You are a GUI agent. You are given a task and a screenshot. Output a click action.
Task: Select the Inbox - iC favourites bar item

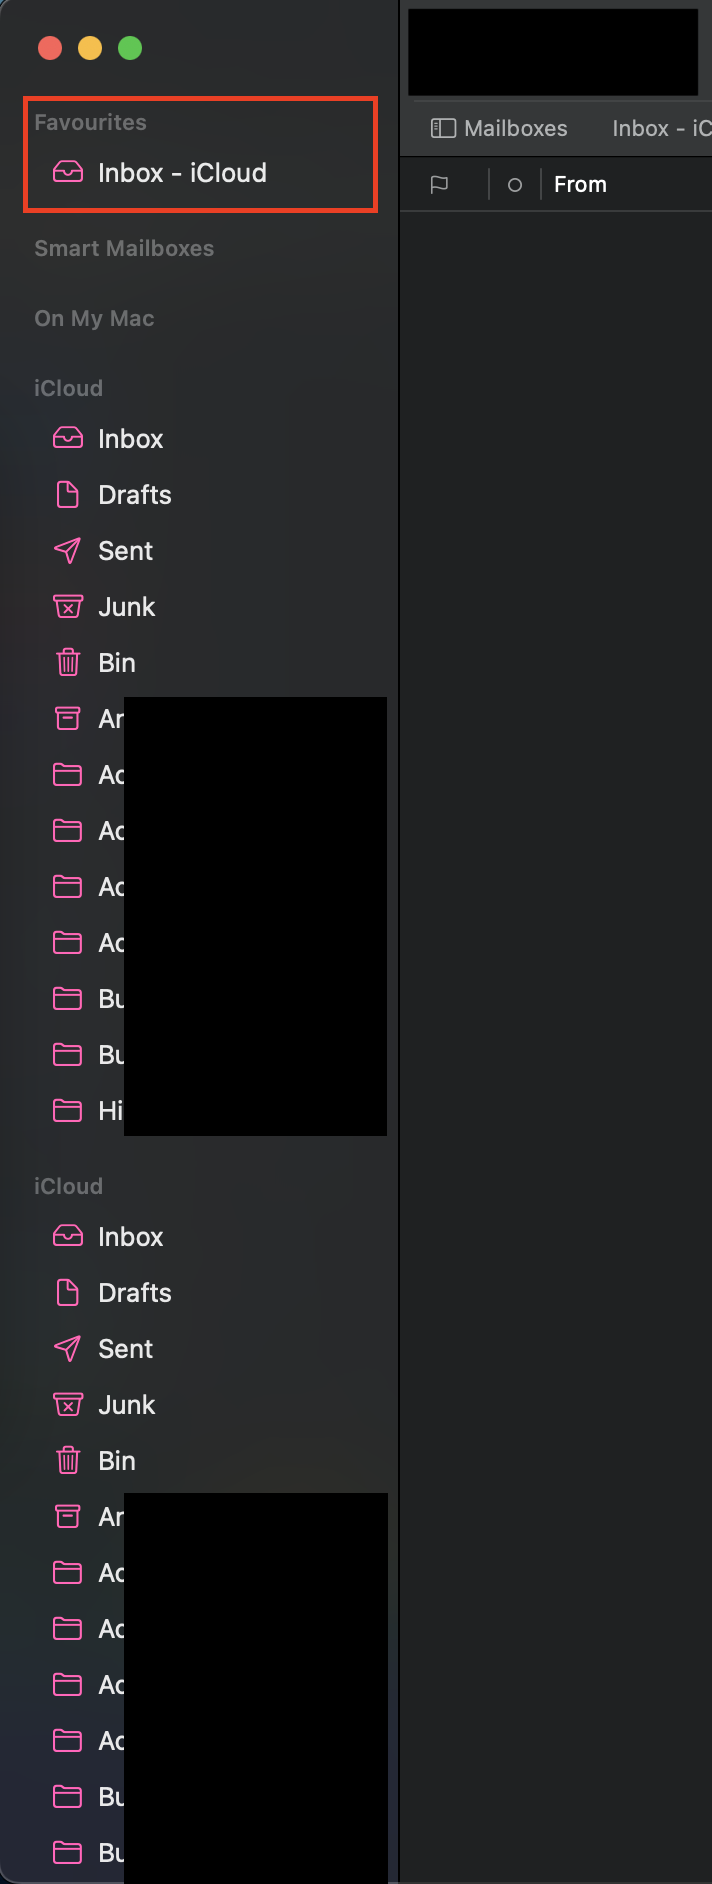point(661,128)
